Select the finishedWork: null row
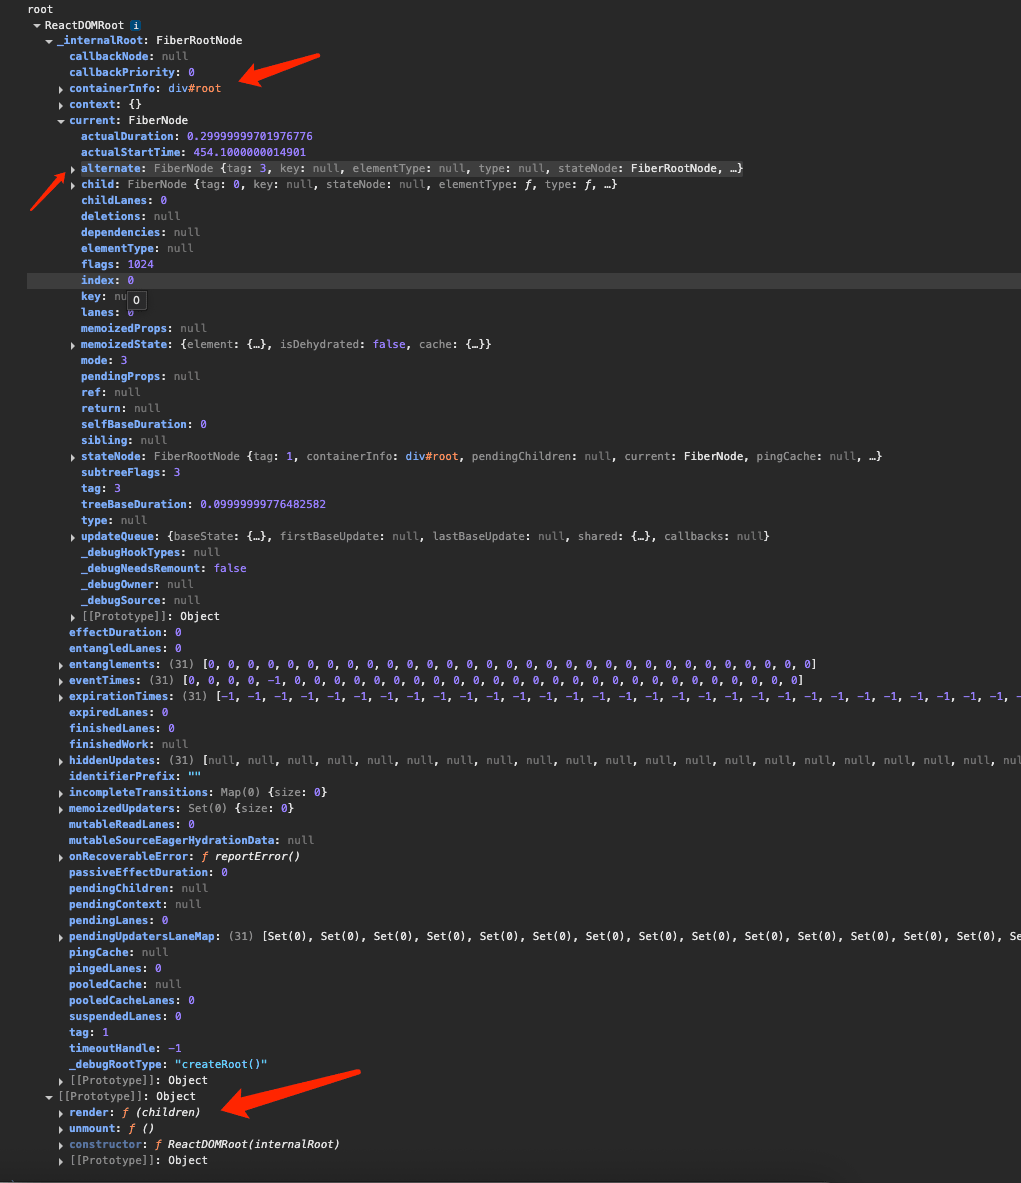The image size is (1021, 1183). (128, 744)
